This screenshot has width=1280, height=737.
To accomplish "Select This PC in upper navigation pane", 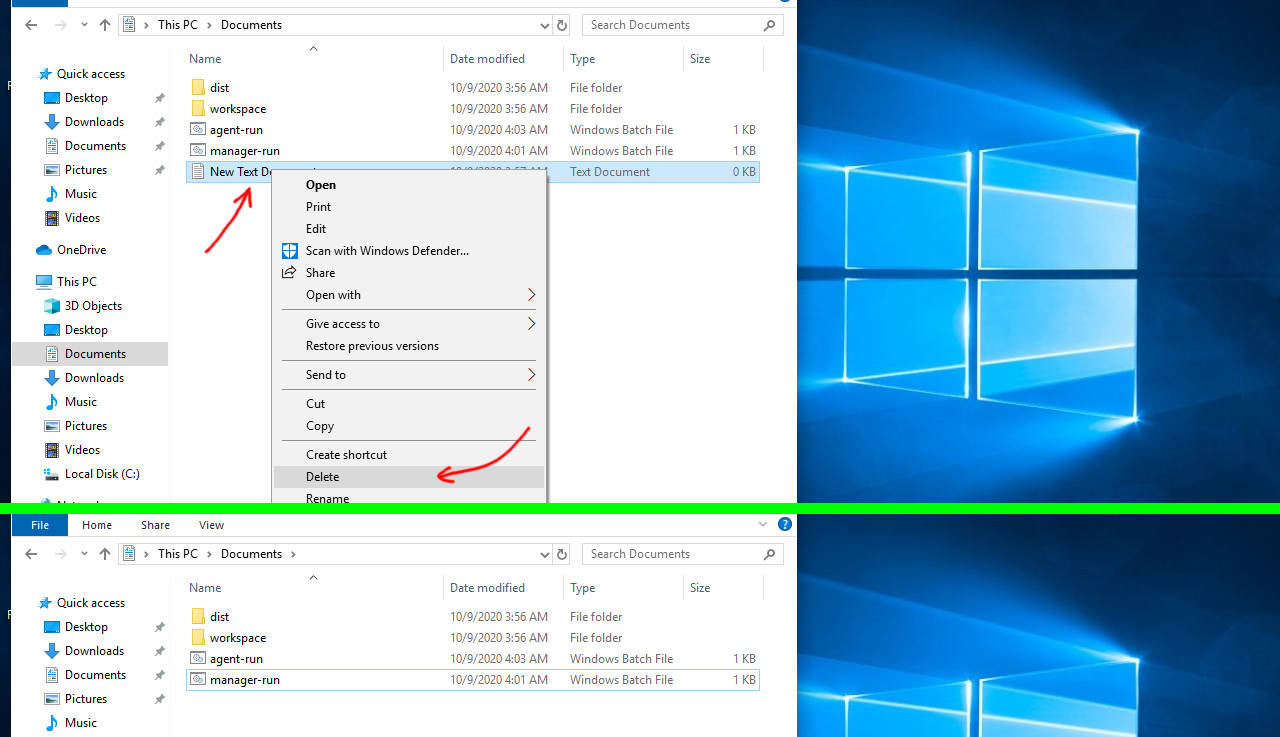I will point(66,282).
